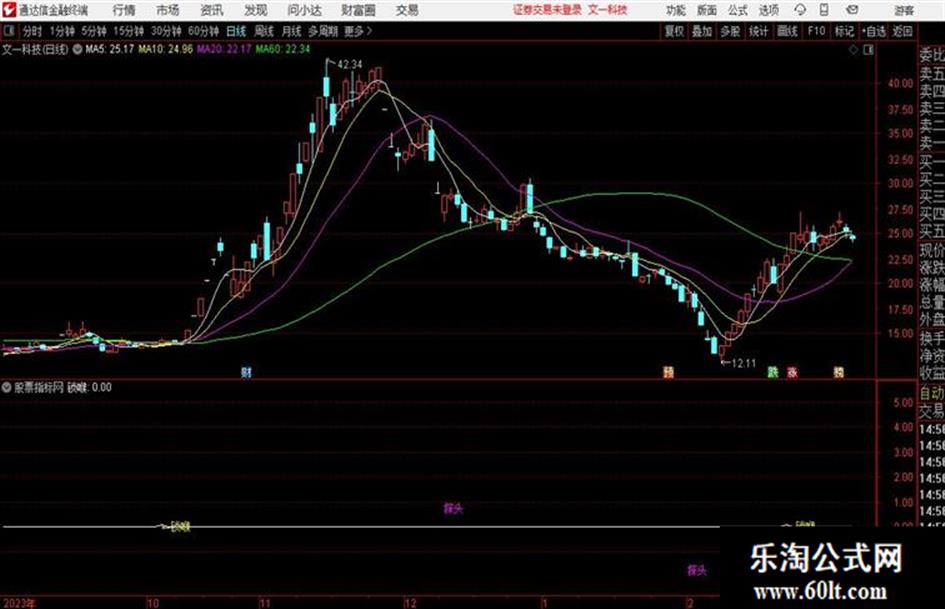Click the 40.00 price axis label

900,84
